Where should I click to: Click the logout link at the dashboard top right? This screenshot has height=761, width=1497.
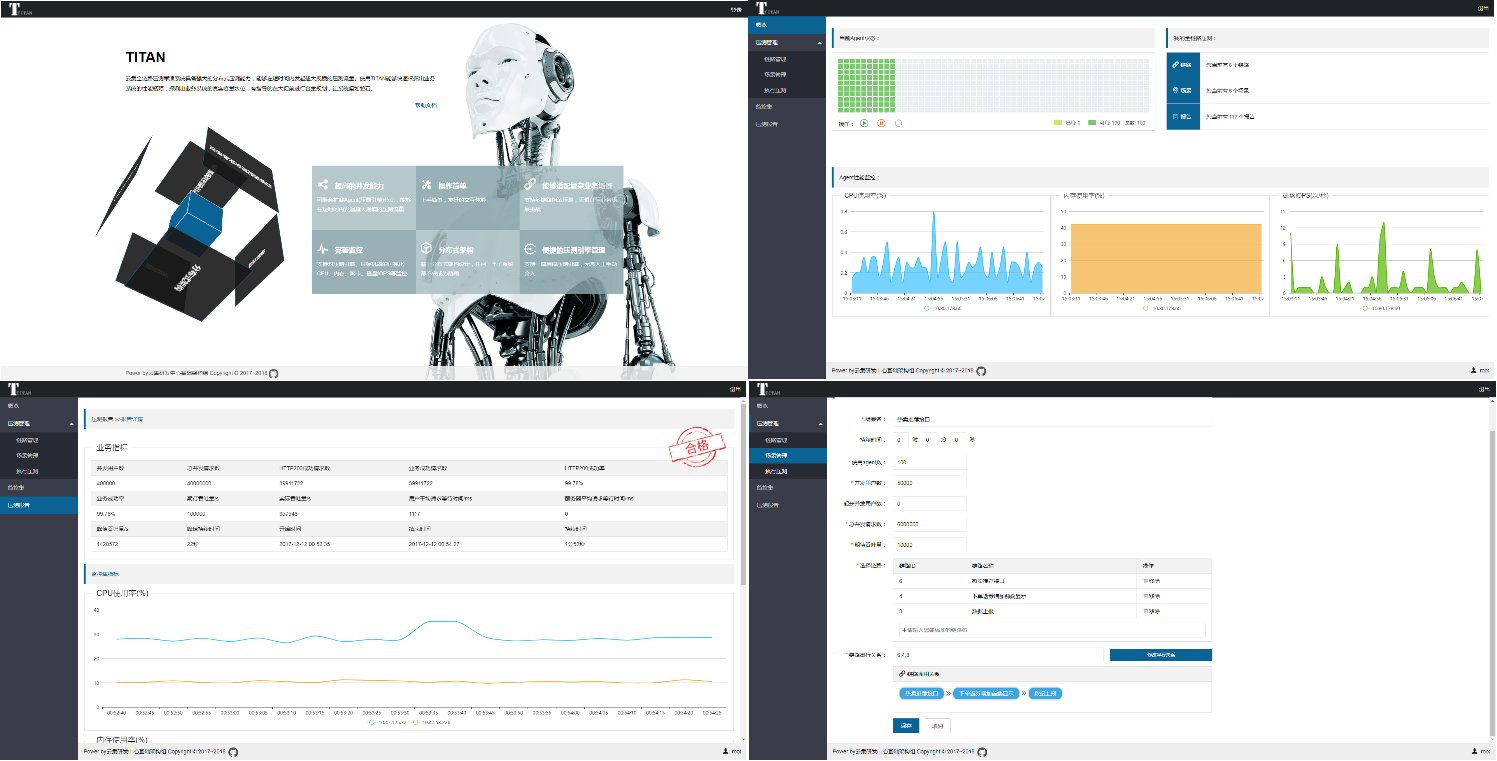click(x=1484, y=9)
